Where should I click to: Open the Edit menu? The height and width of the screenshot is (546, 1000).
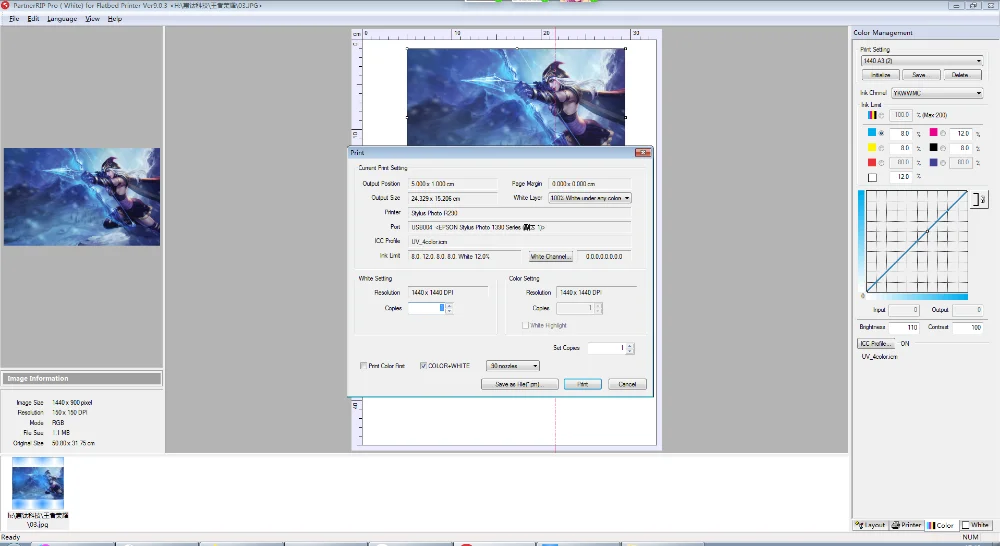[33, 19]
